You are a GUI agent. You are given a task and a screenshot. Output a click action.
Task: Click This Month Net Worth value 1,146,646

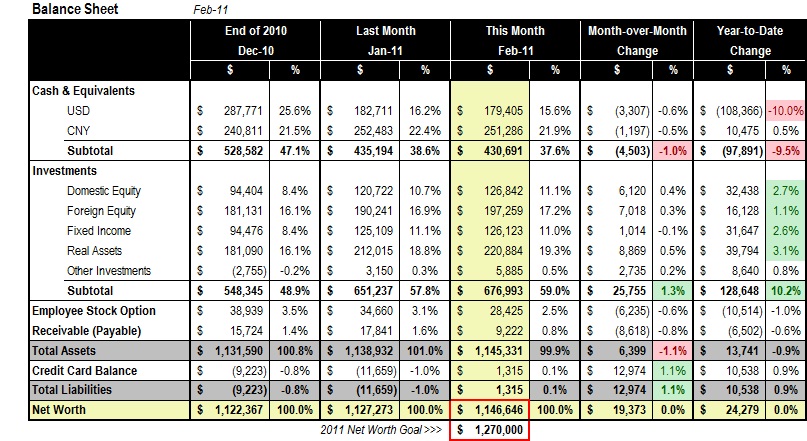(x=490, y=410)
